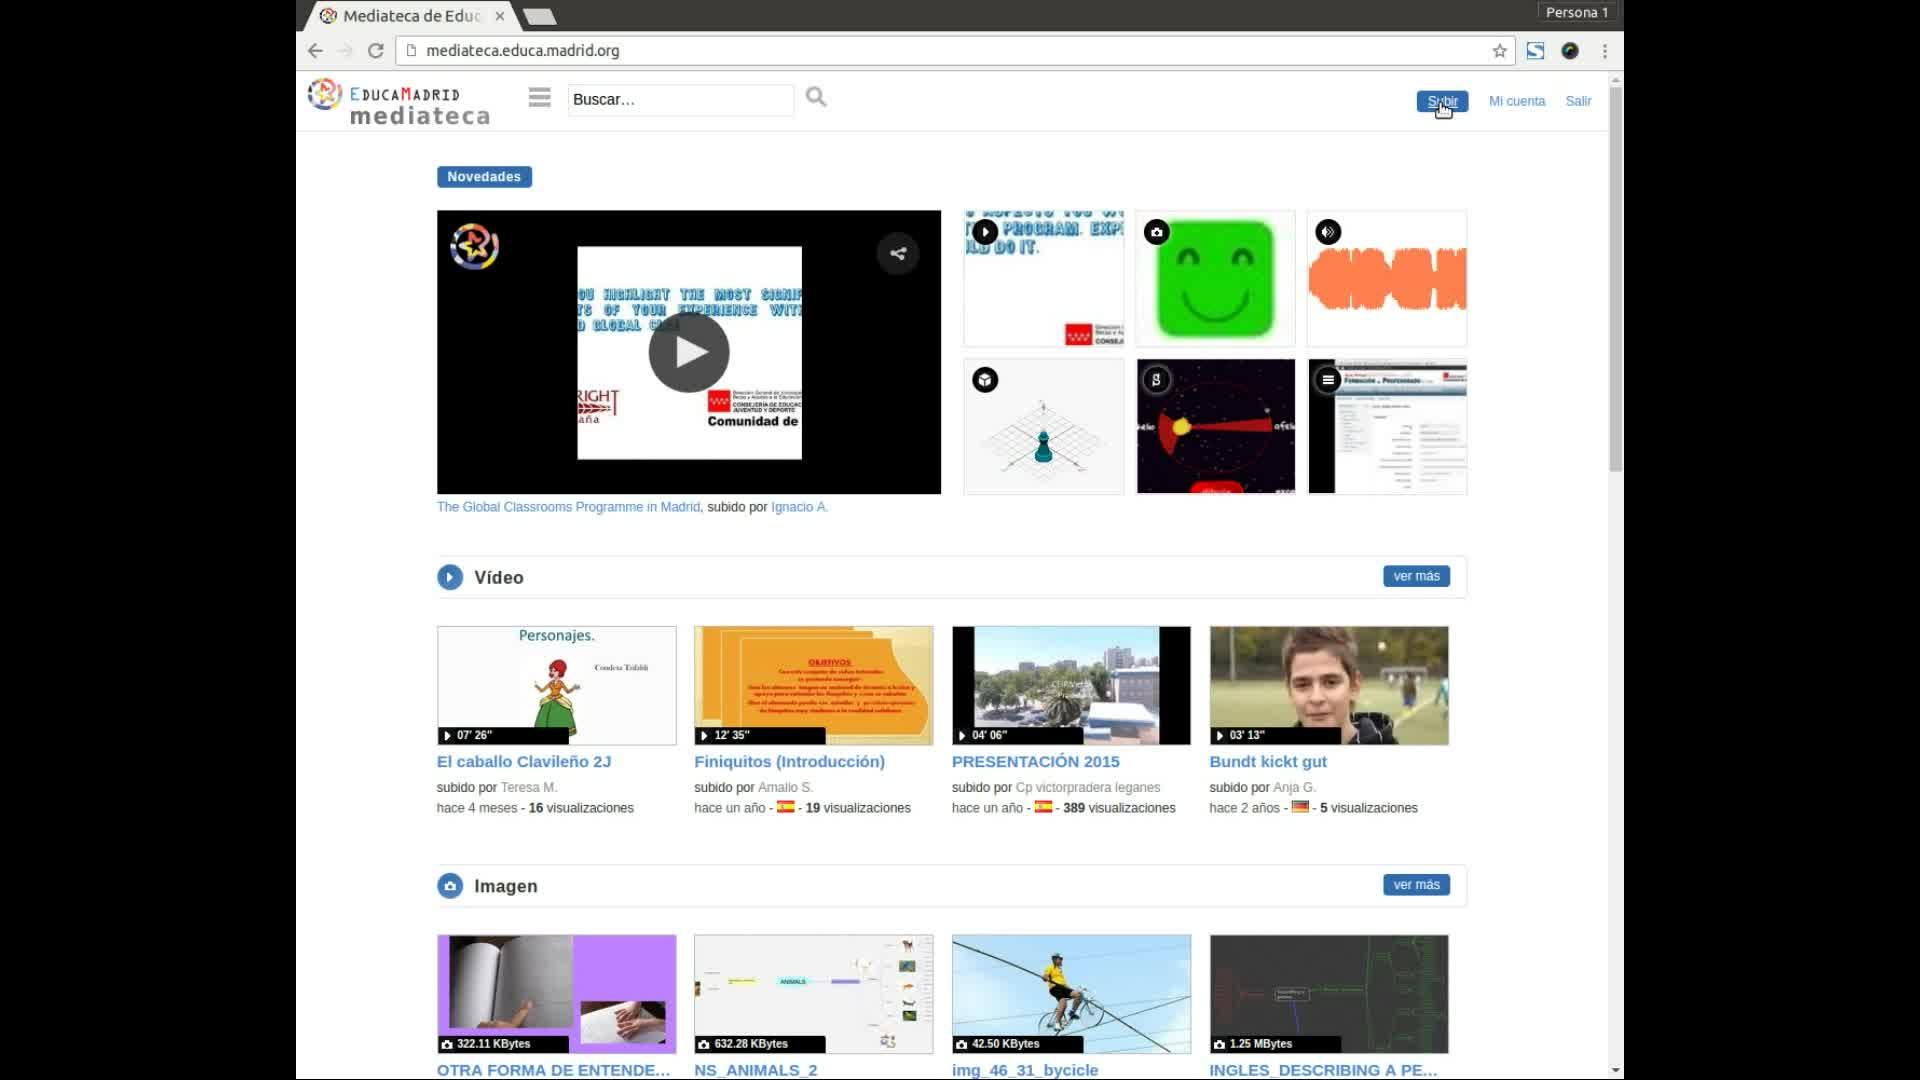Click the Salir logout link

pyautogui.click(x=1577, y=101)
